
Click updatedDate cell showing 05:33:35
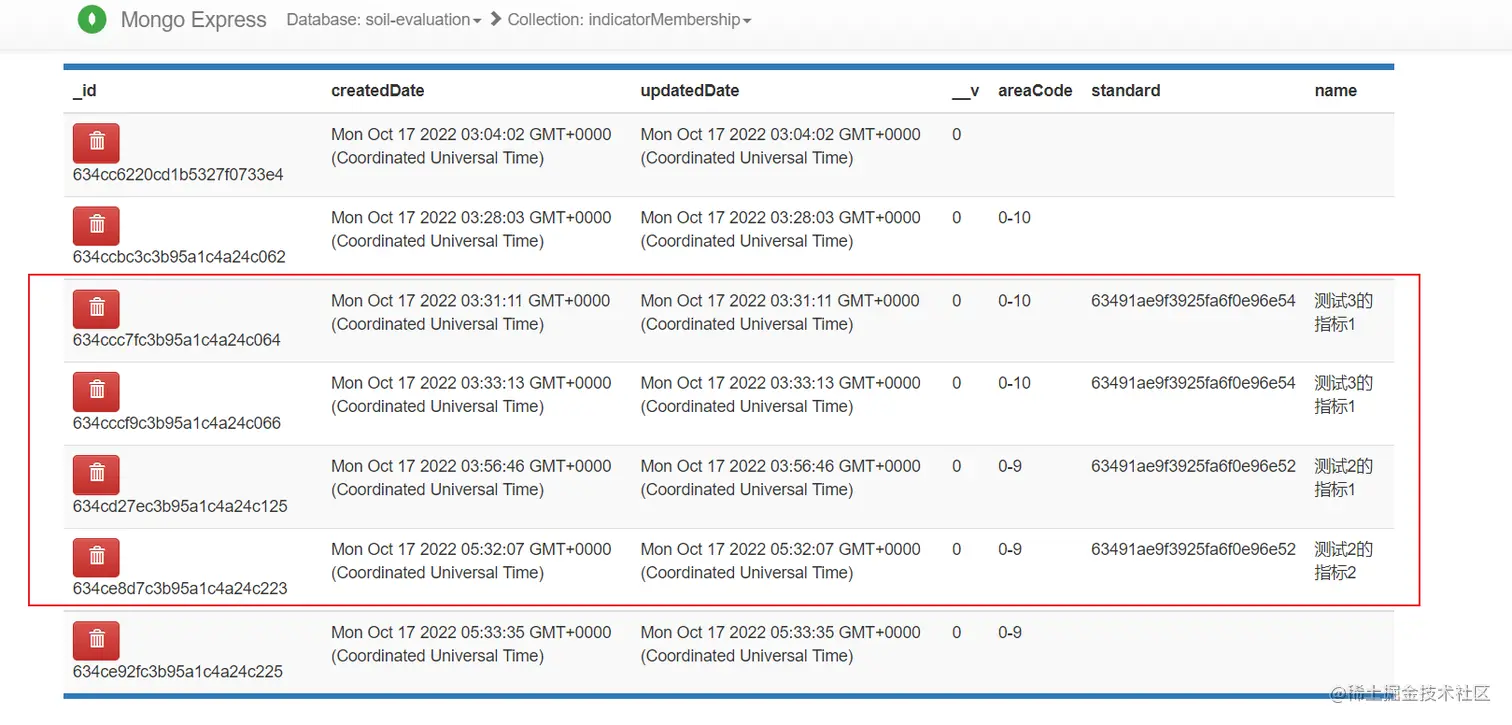780,643
